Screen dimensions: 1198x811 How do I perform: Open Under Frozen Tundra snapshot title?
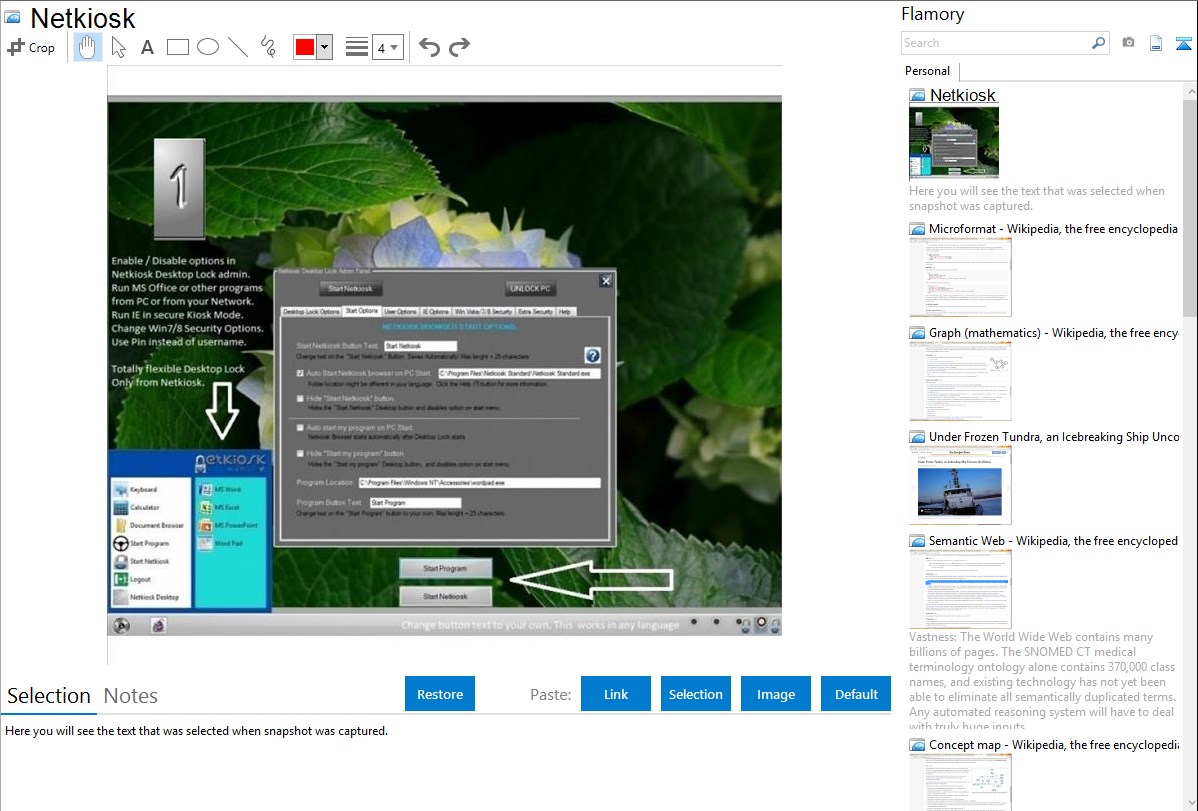coord(1054,437)
